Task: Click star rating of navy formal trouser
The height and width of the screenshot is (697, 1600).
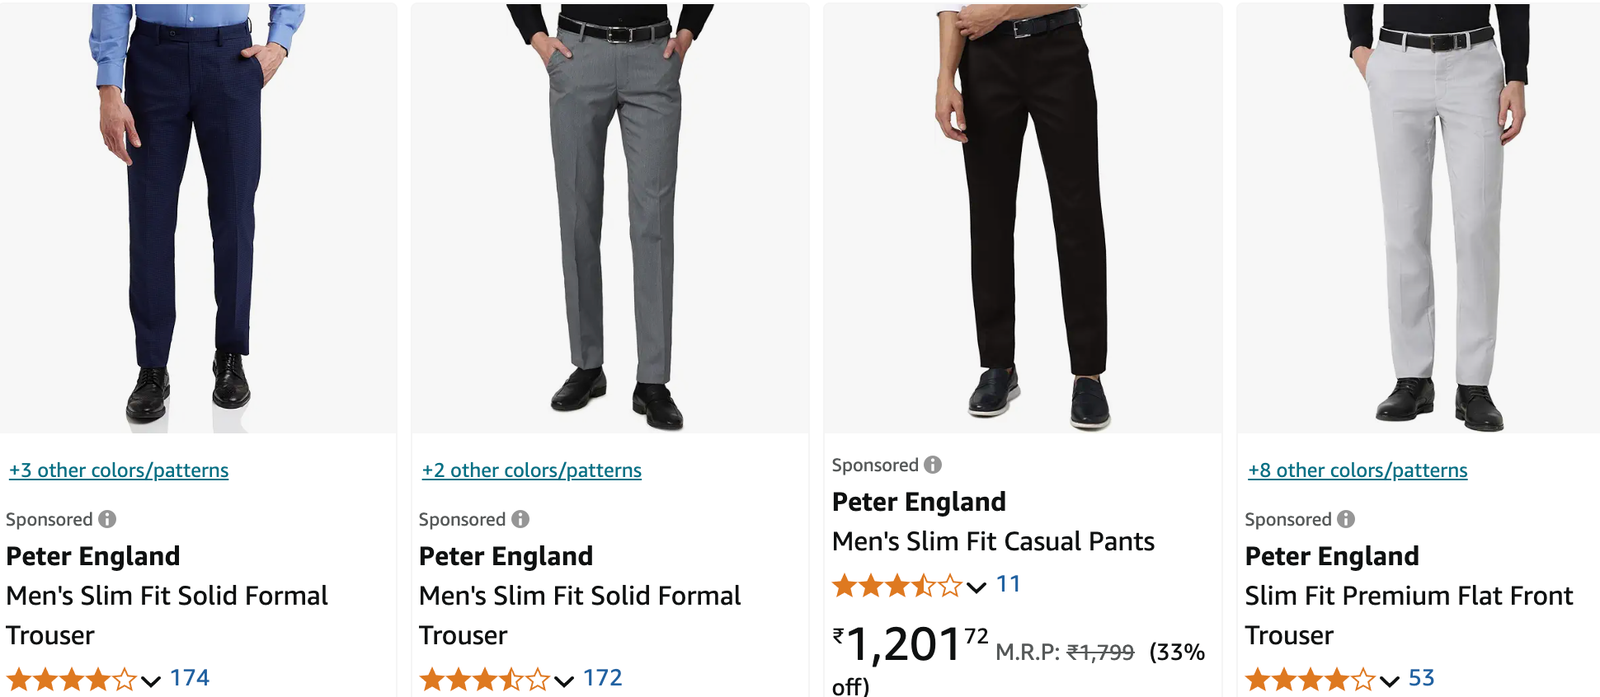Action: [71, 680]
